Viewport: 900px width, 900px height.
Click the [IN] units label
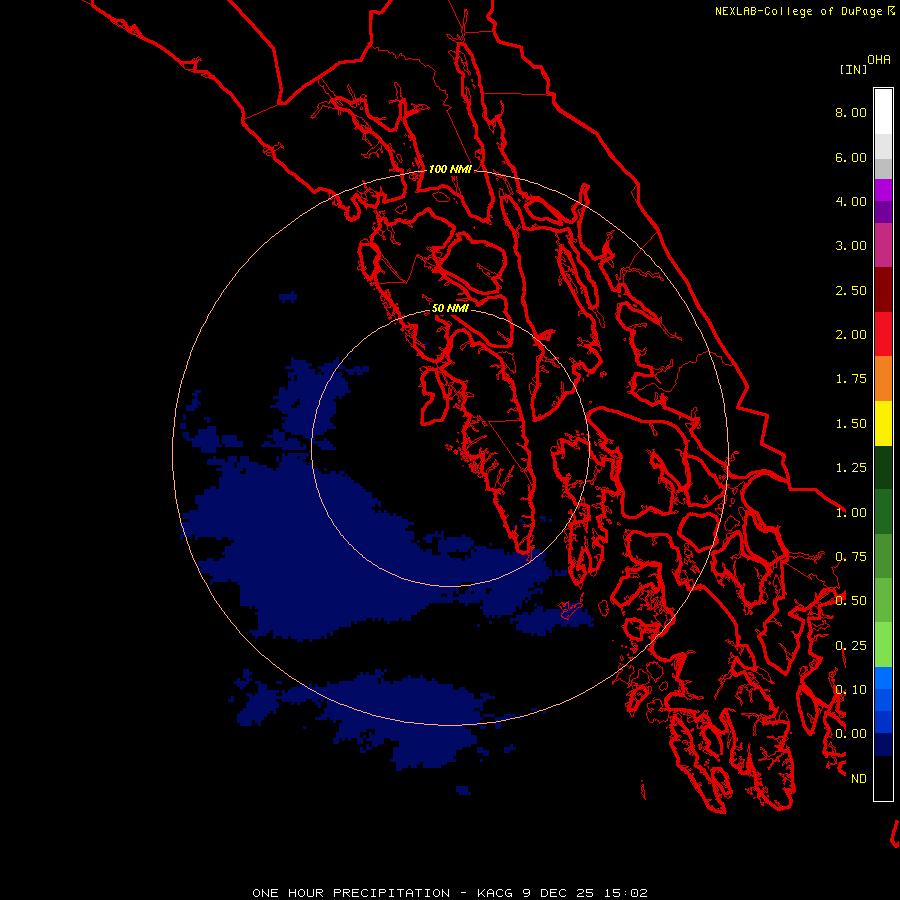click(853, 69)
